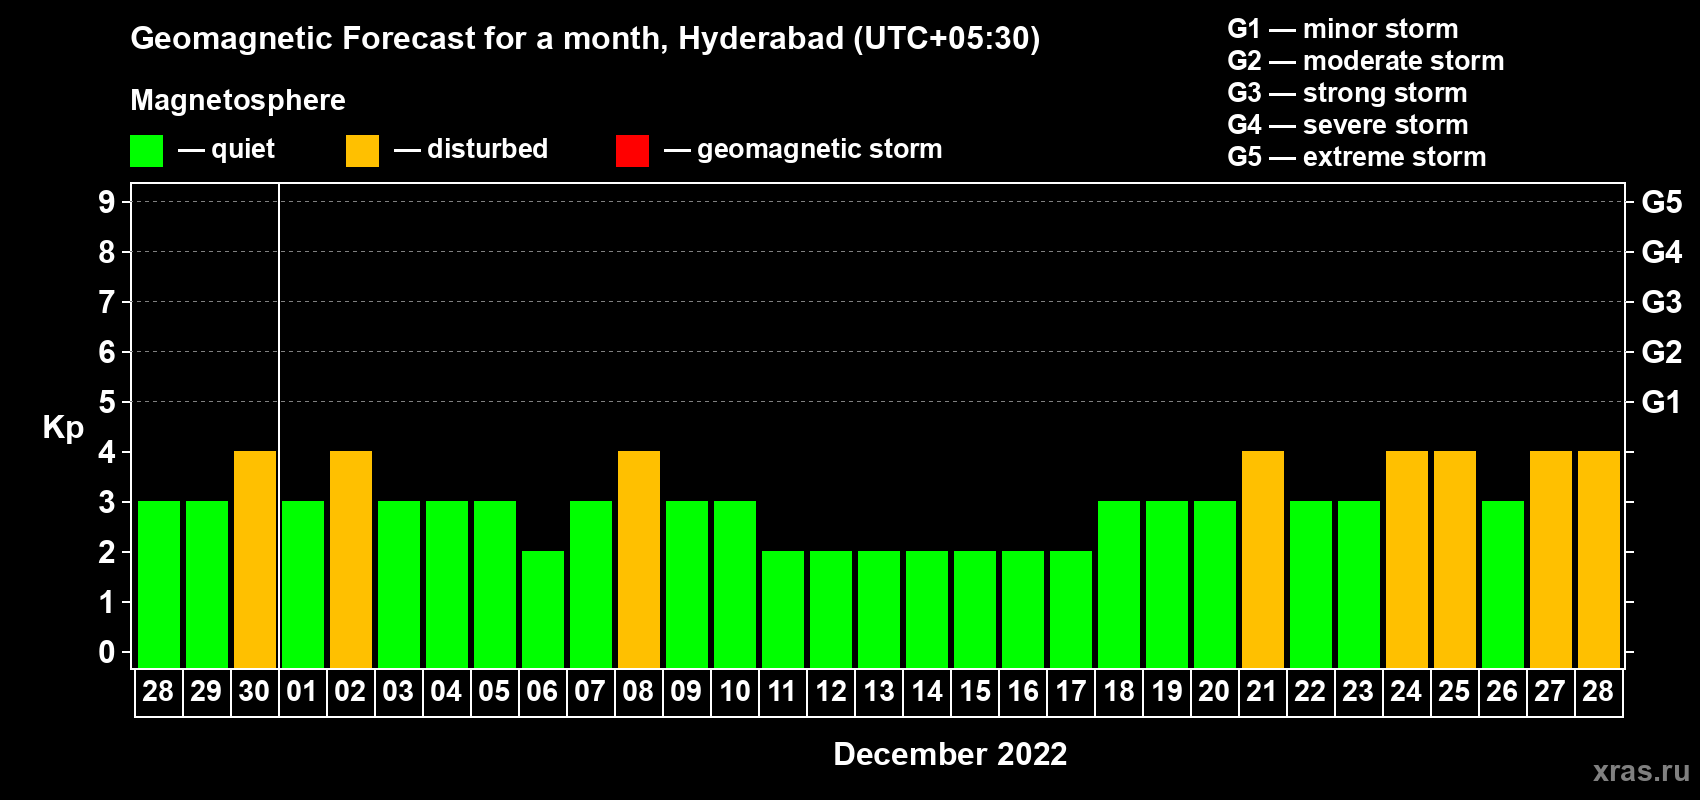Select the orange bar for November 30
Screen dimensions: 1700x800
pyautogui.click(x=255, y=559)
